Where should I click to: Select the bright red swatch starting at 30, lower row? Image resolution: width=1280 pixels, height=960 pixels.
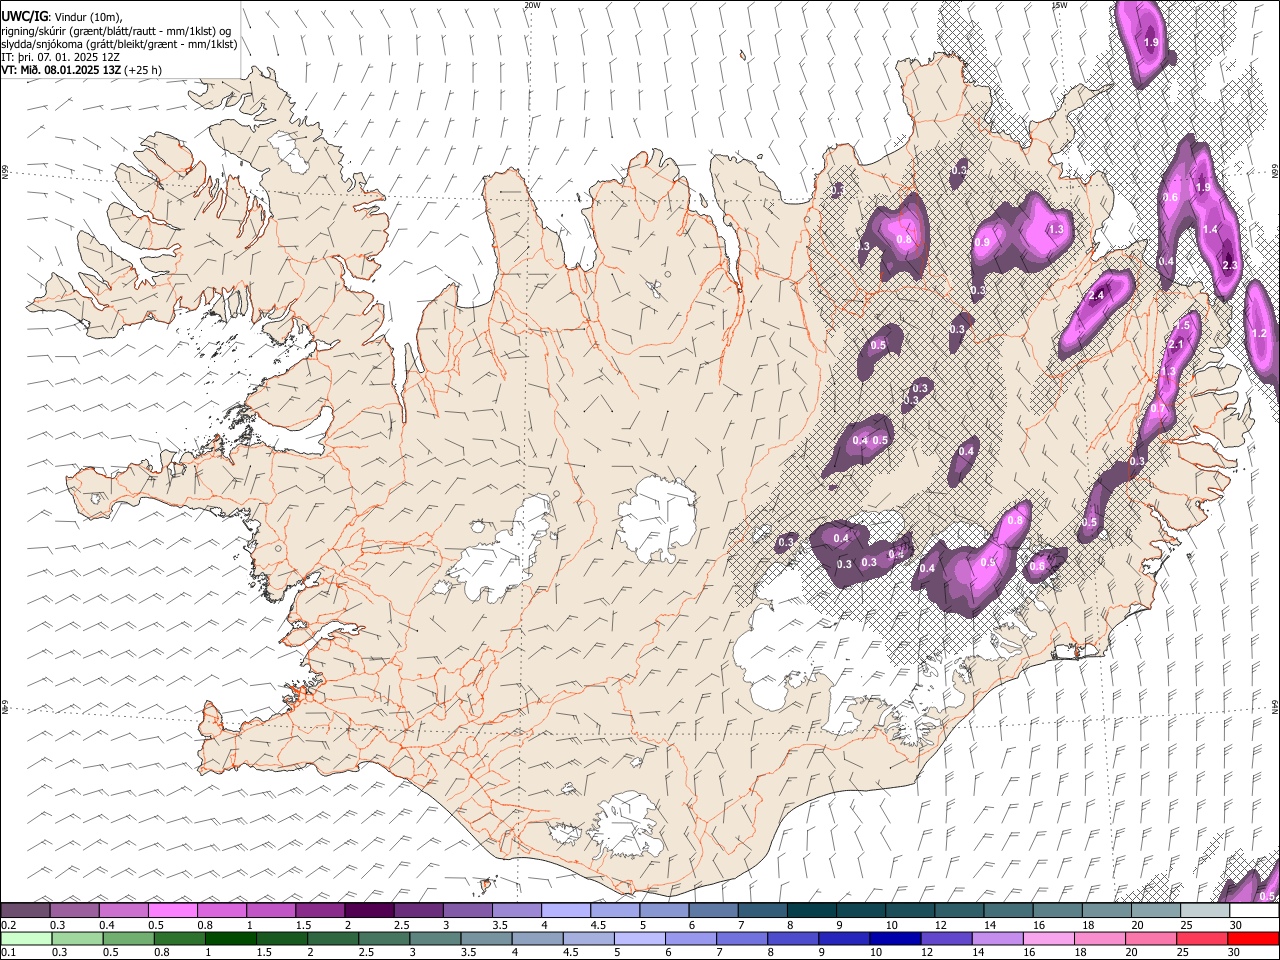click(x=1253, y=938)
